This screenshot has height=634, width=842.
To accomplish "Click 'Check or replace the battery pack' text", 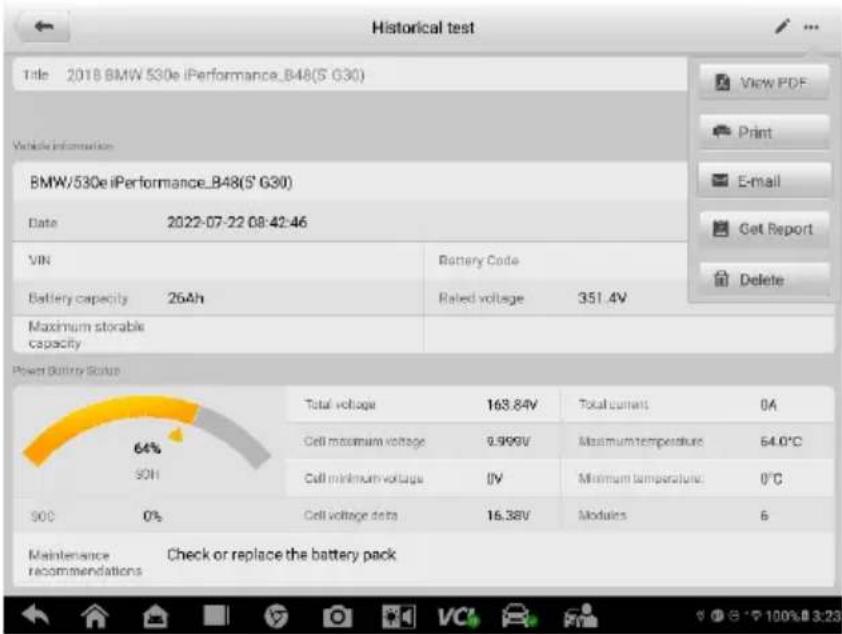I will click(281, 555).
